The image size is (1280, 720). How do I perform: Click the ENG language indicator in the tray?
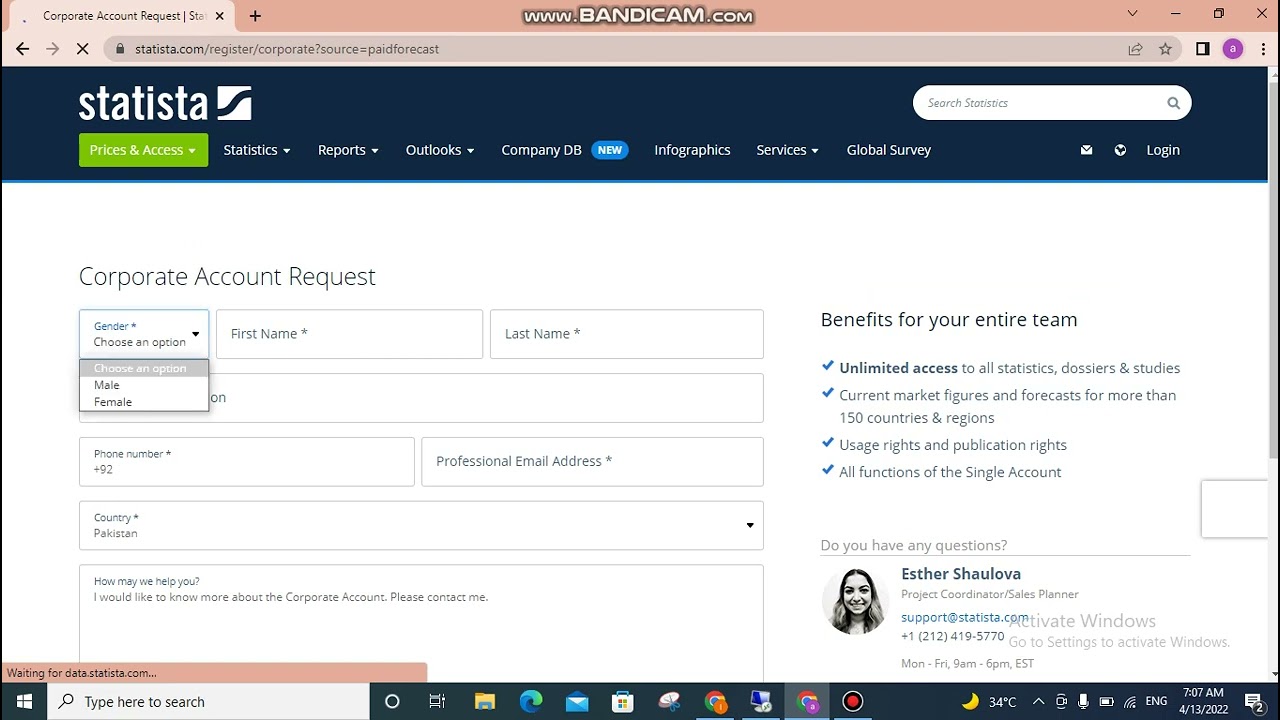[1156, 701]
